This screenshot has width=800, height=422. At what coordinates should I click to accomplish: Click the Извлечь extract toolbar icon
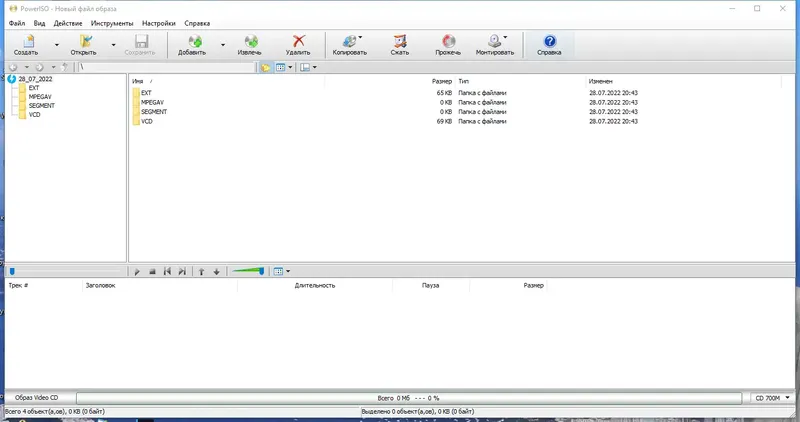tap(251, 41)
